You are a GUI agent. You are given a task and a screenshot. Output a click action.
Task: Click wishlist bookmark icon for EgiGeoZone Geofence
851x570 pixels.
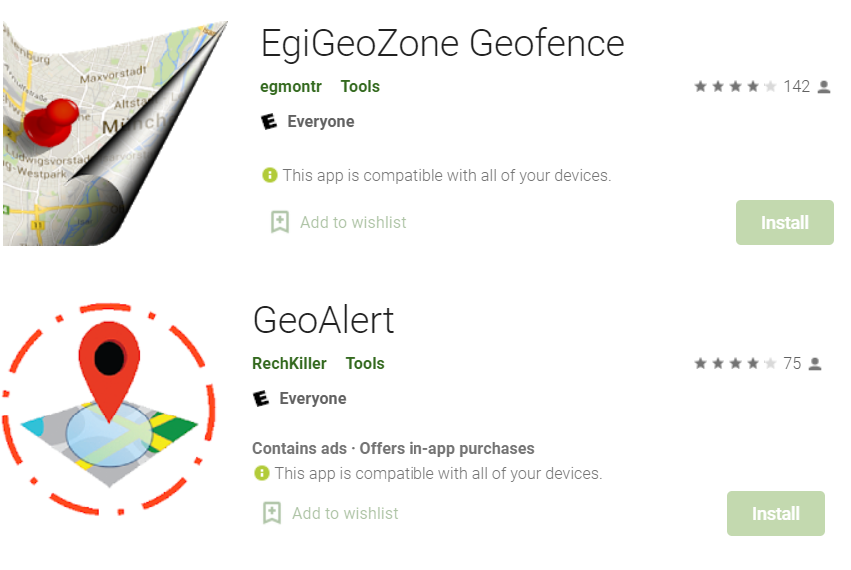click(280, 222)
